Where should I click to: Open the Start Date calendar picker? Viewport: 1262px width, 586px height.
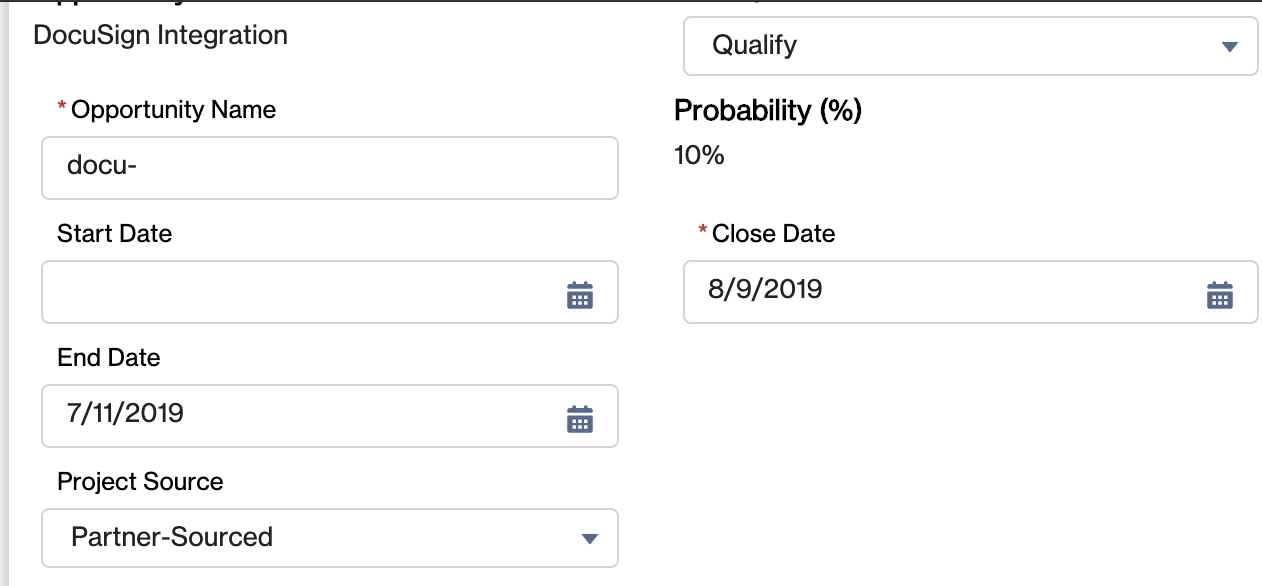pyautogui.click(x=581, y=293)
